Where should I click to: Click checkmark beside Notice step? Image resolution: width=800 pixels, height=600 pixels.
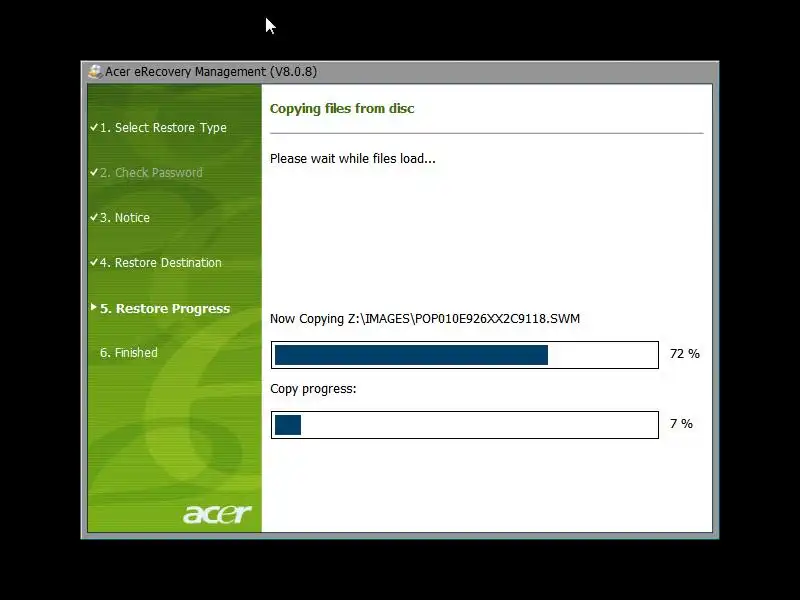point(94,217)
